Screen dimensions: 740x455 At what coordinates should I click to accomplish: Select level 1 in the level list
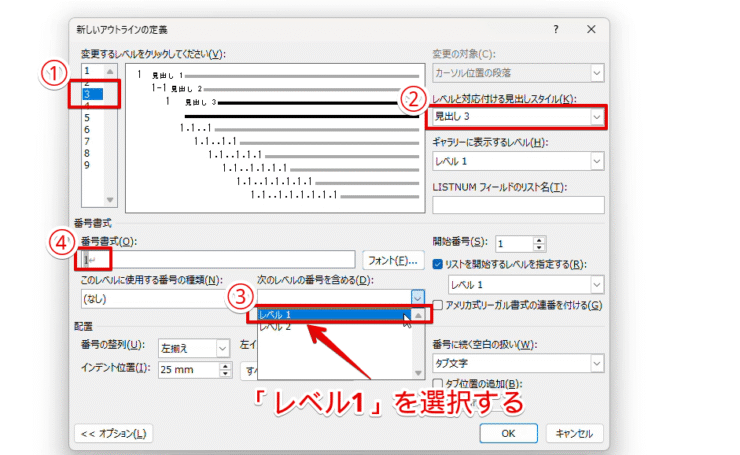tap(87, 71)
